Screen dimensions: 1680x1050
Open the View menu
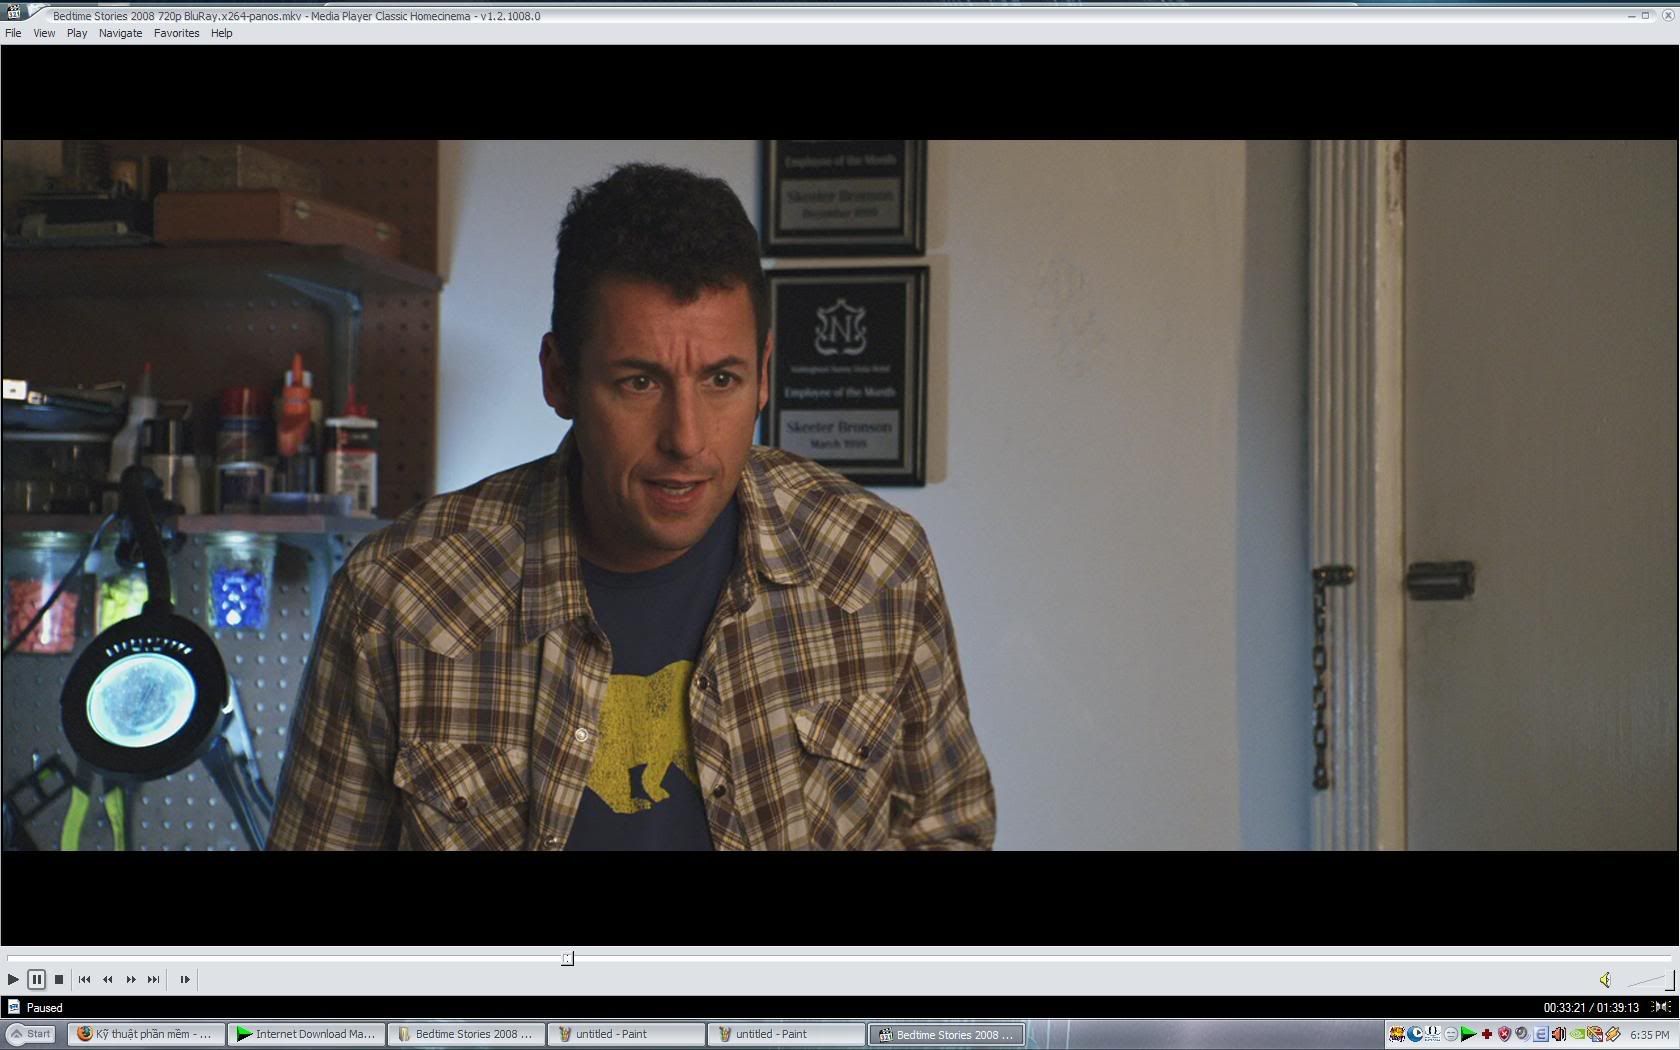pos(44,33)
